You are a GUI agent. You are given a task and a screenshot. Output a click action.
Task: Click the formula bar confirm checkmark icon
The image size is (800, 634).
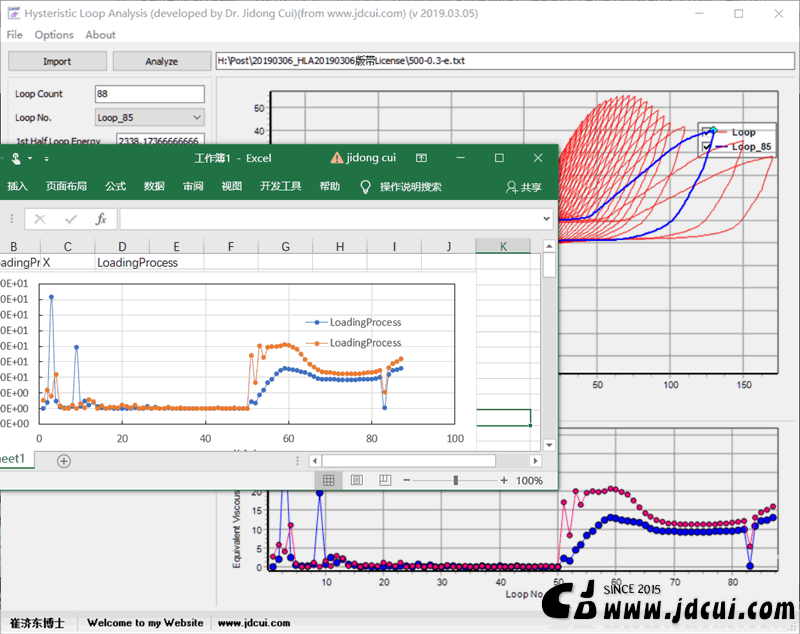pyautogui.click(x=70, y=219)
